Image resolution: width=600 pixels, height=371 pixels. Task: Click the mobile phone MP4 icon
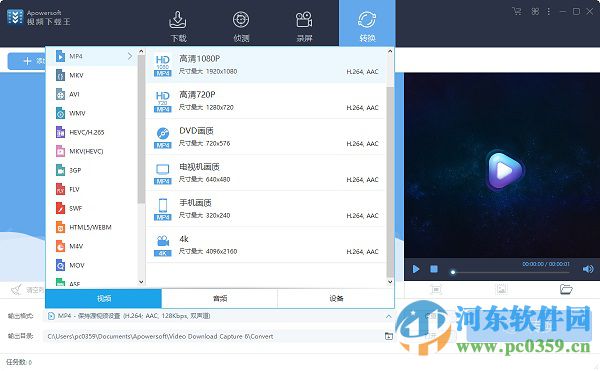(163, 210)
